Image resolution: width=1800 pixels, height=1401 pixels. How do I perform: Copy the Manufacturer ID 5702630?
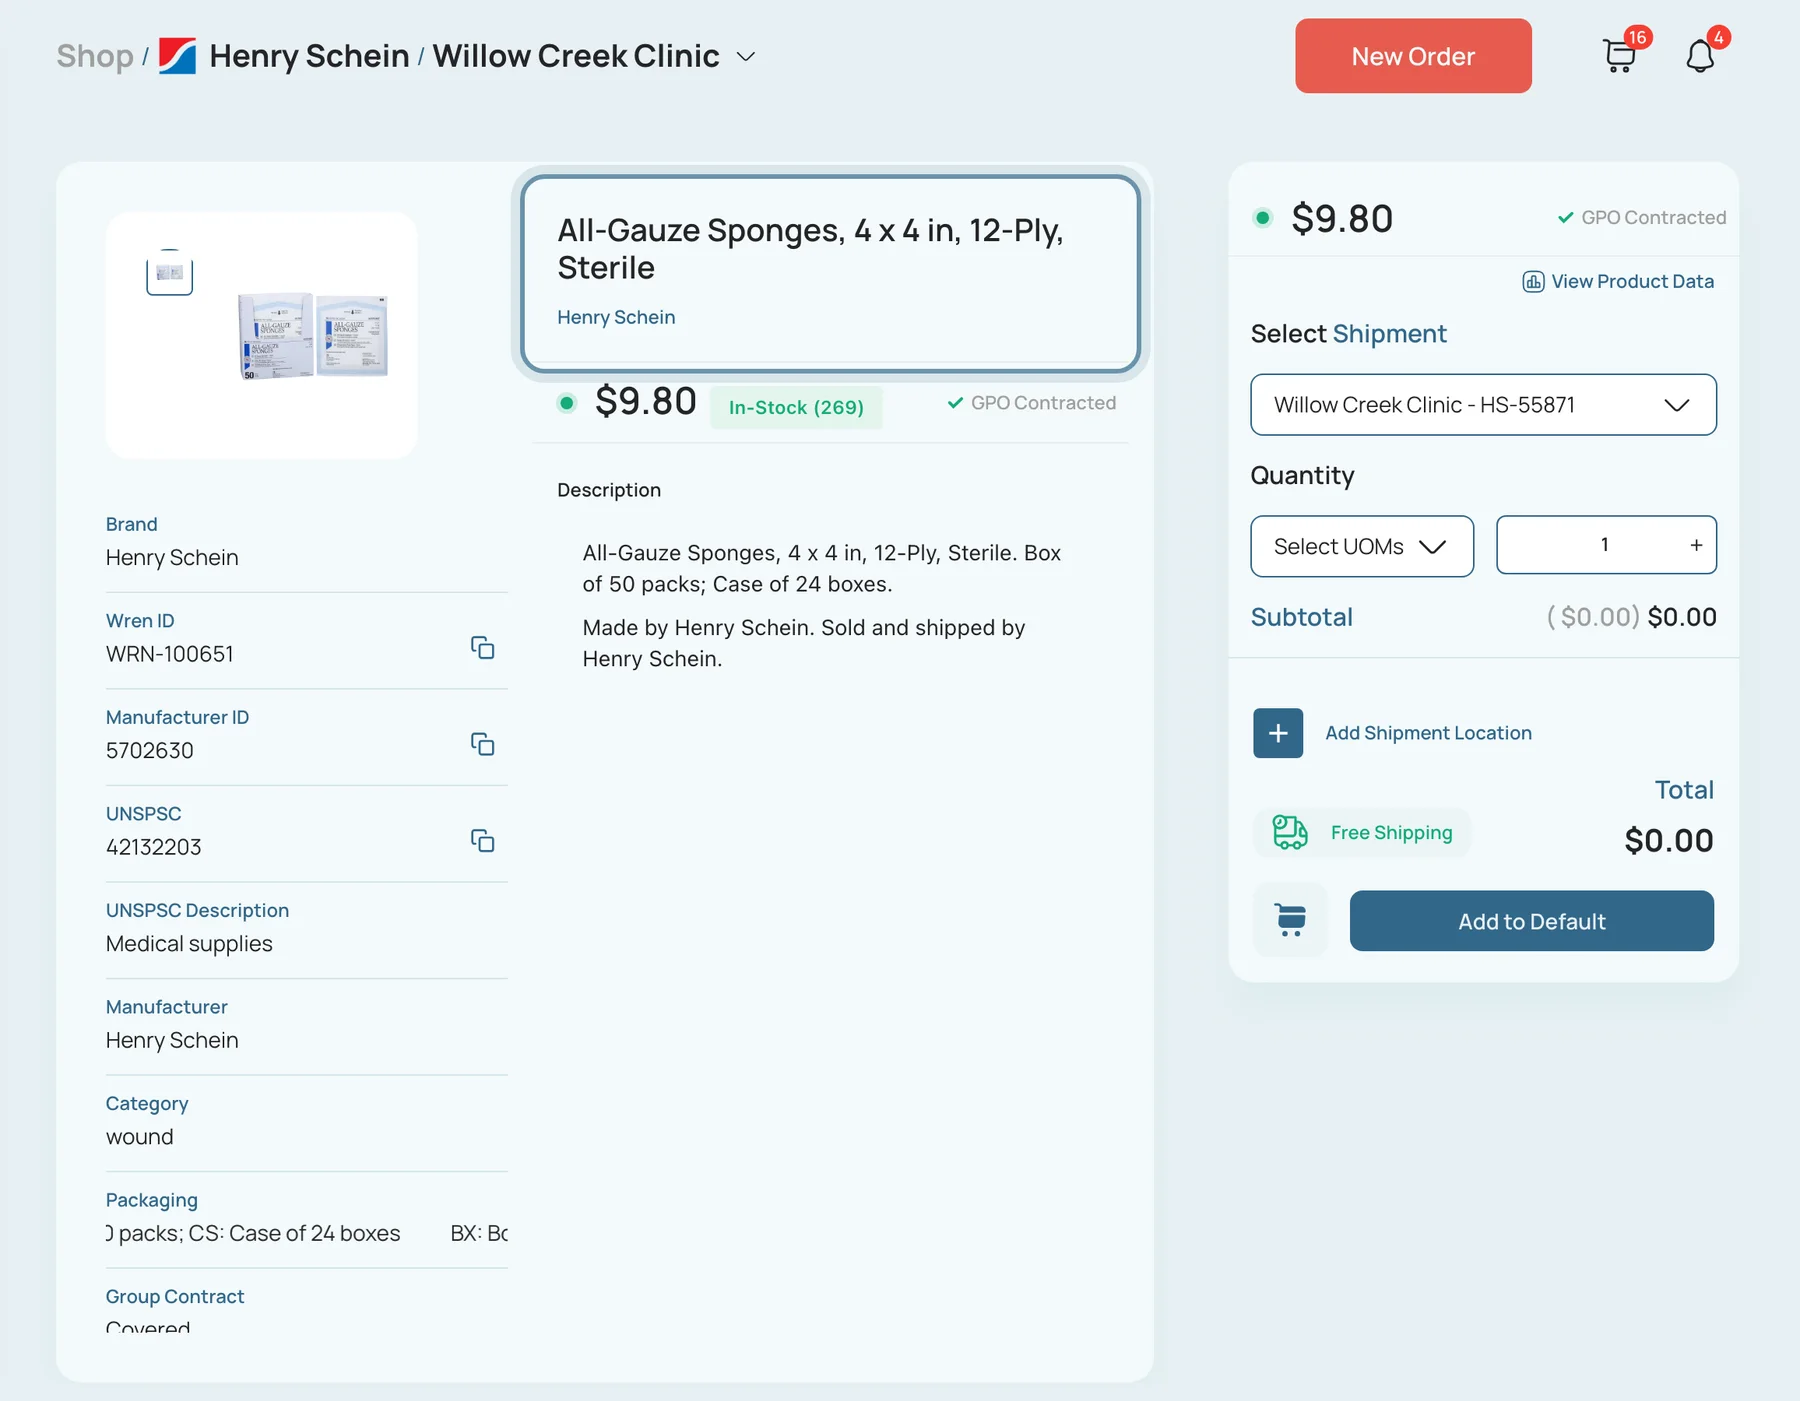tap(483, 744)
